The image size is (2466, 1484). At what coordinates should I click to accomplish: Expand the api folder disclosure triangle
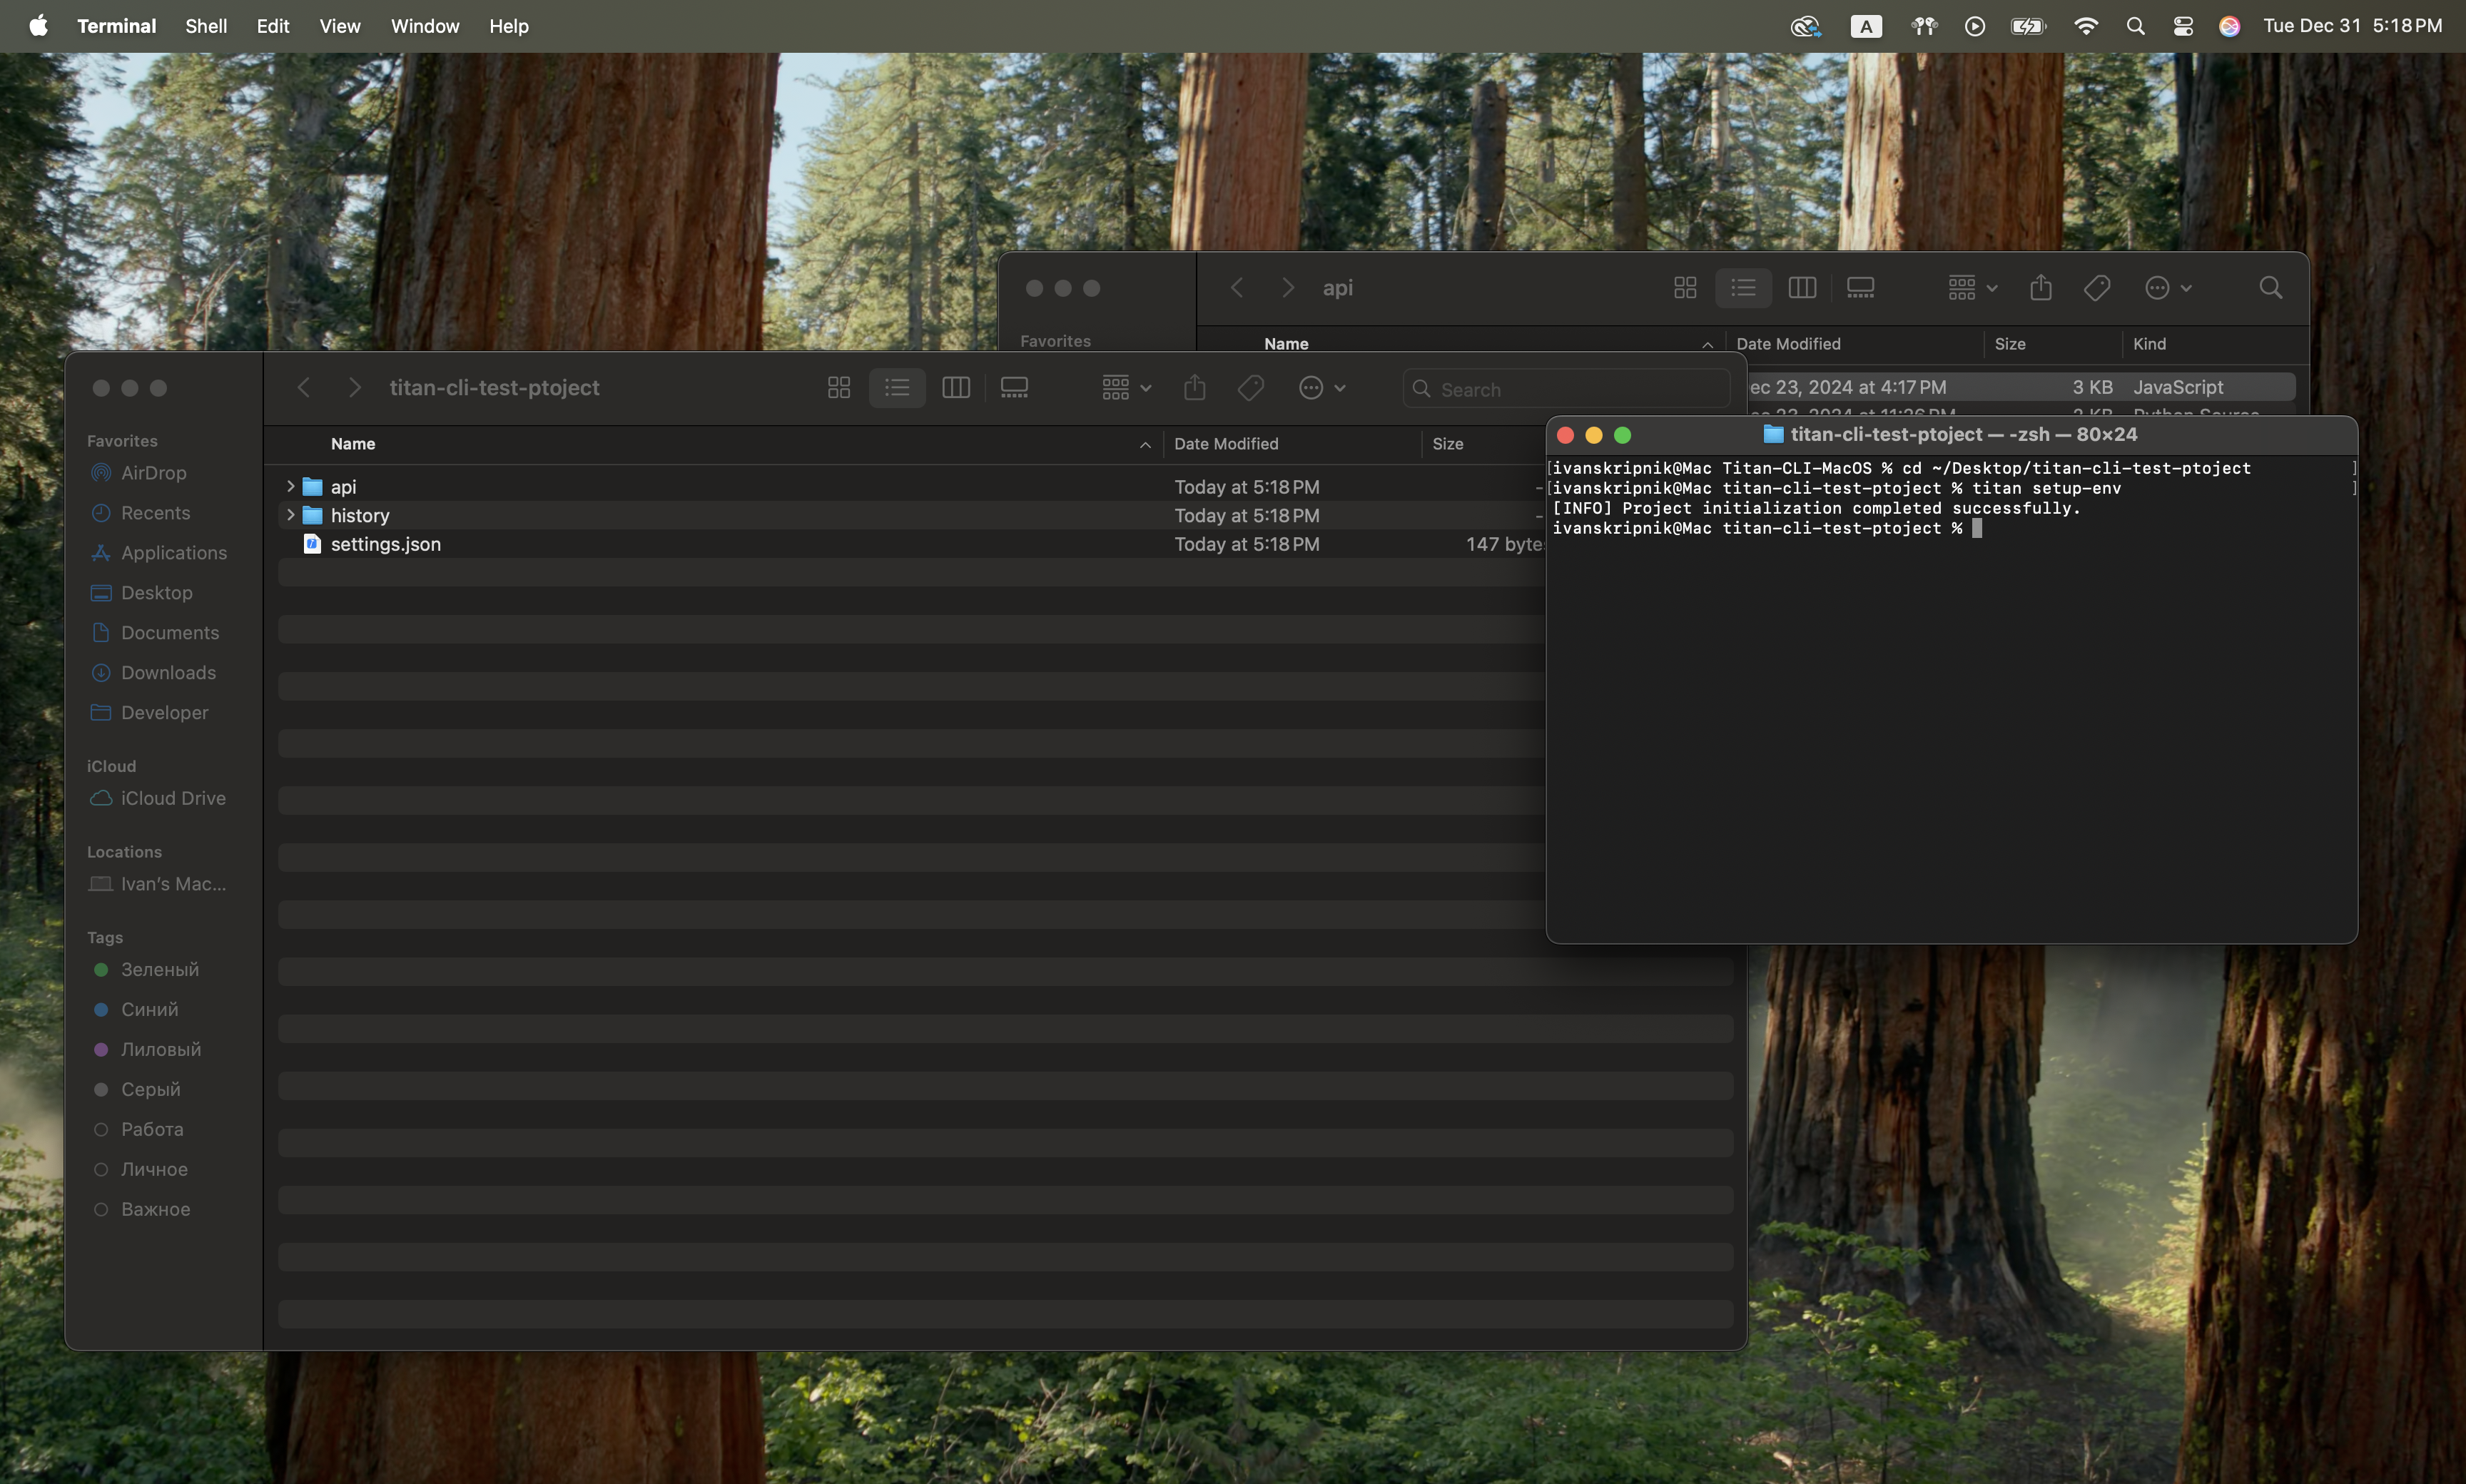(x=290, y=486)
